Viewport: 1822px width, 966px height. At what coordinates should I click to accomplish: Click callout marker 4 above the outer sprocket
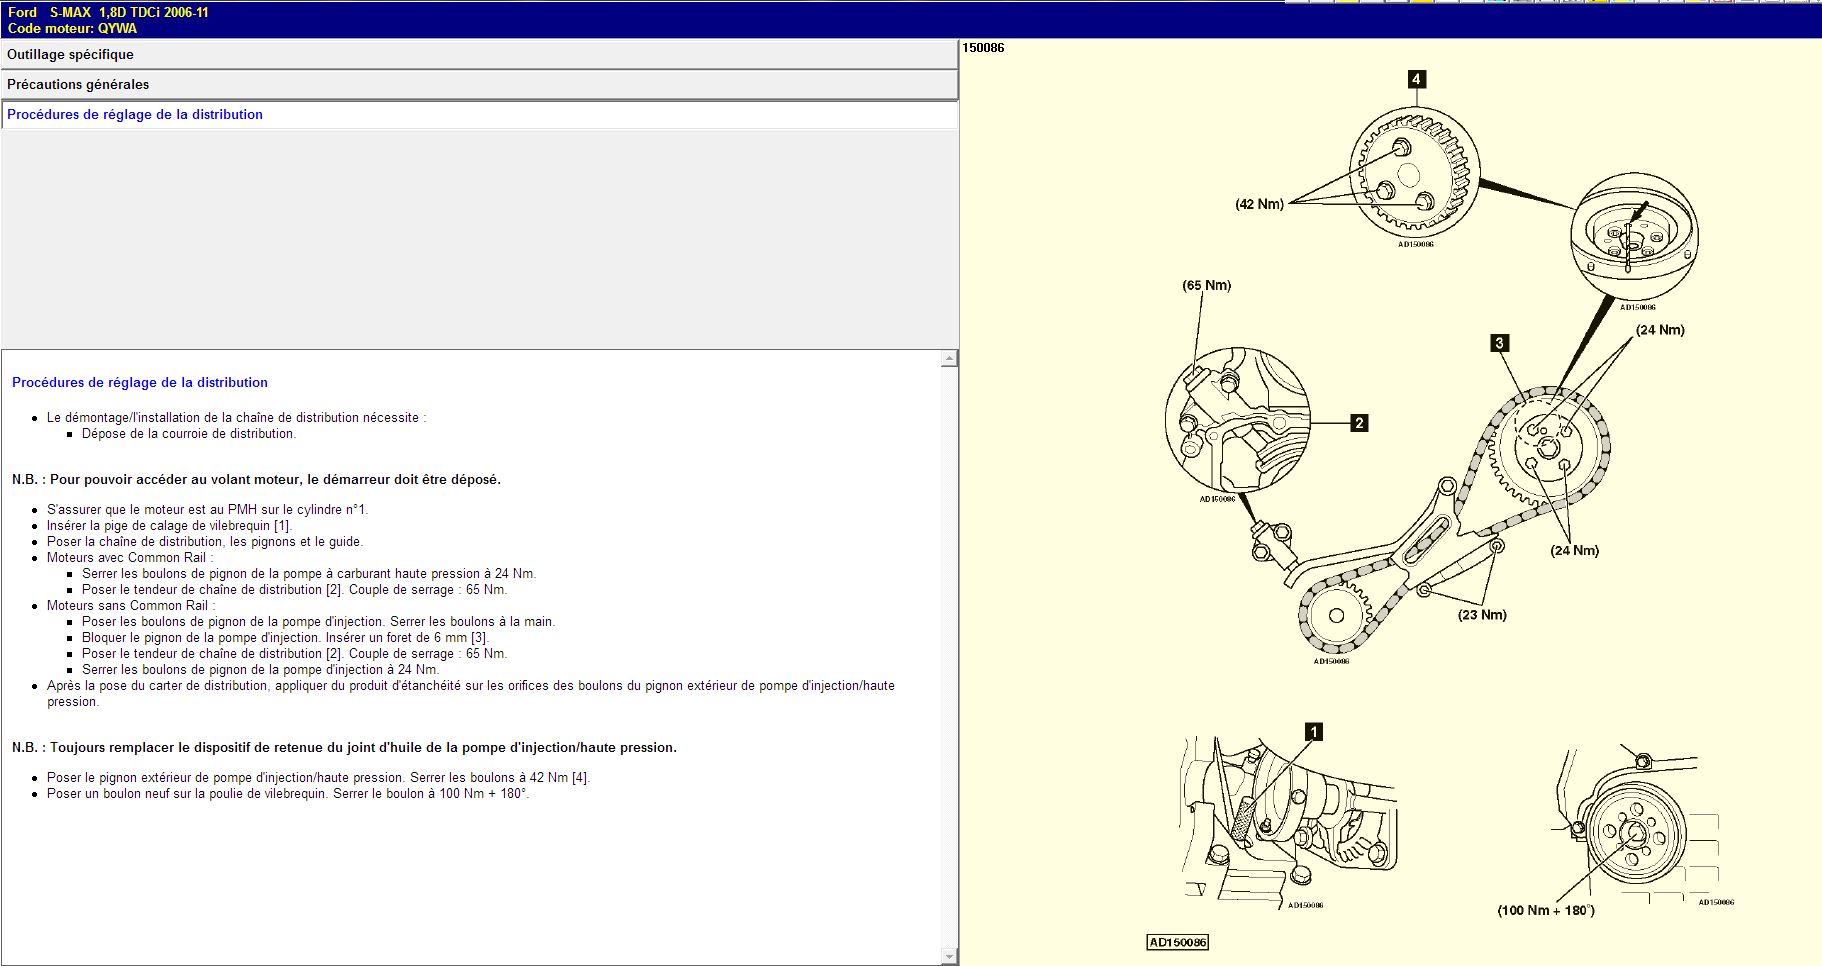click(1416, 79)
